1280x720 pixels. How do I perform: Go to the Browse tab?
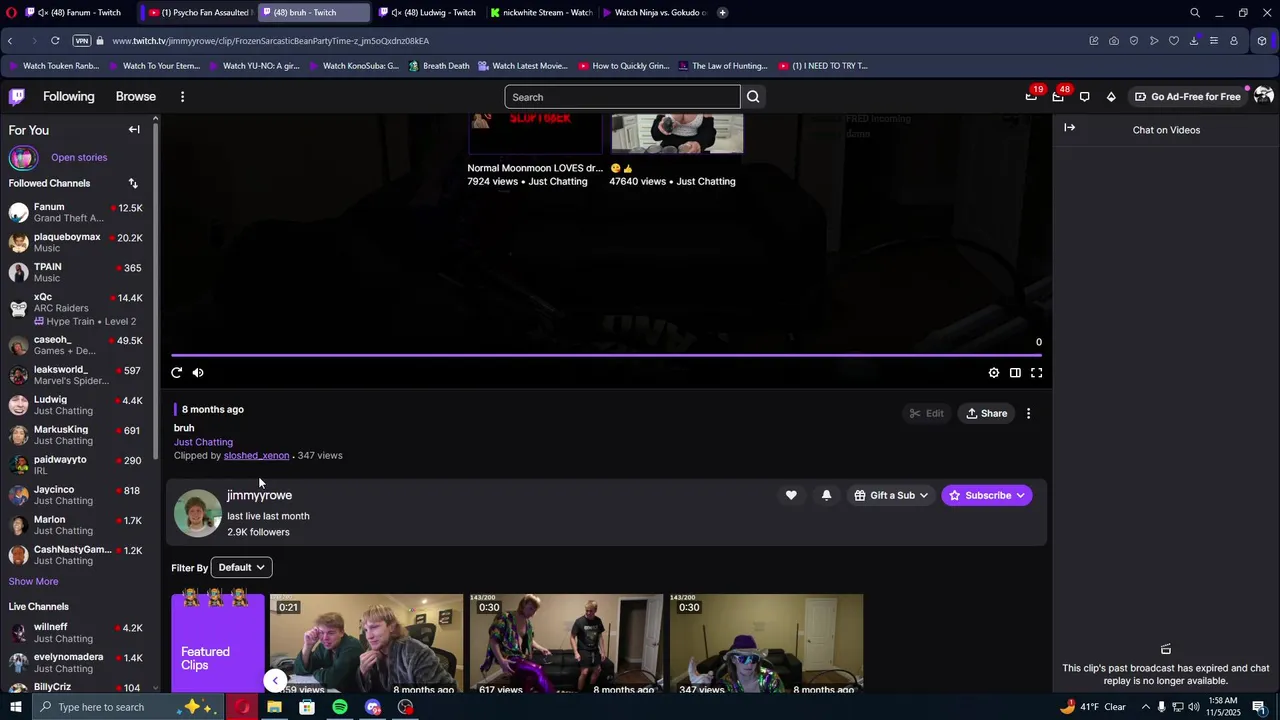[136, 97]
